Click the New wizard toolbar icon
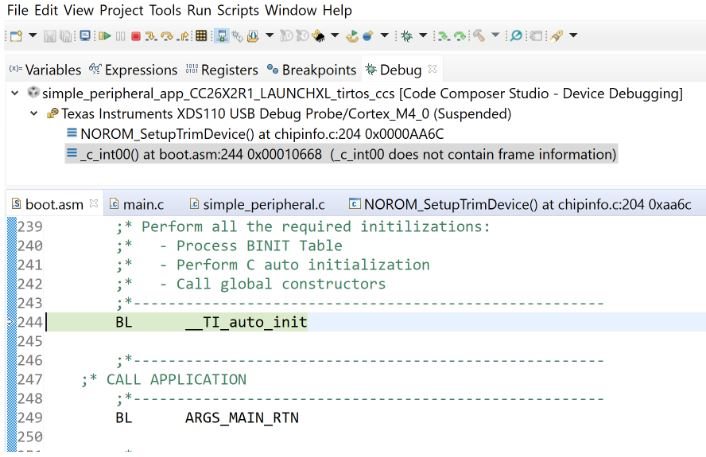The image size is (706, 457). pyautogui.click(x=16, y=36)
